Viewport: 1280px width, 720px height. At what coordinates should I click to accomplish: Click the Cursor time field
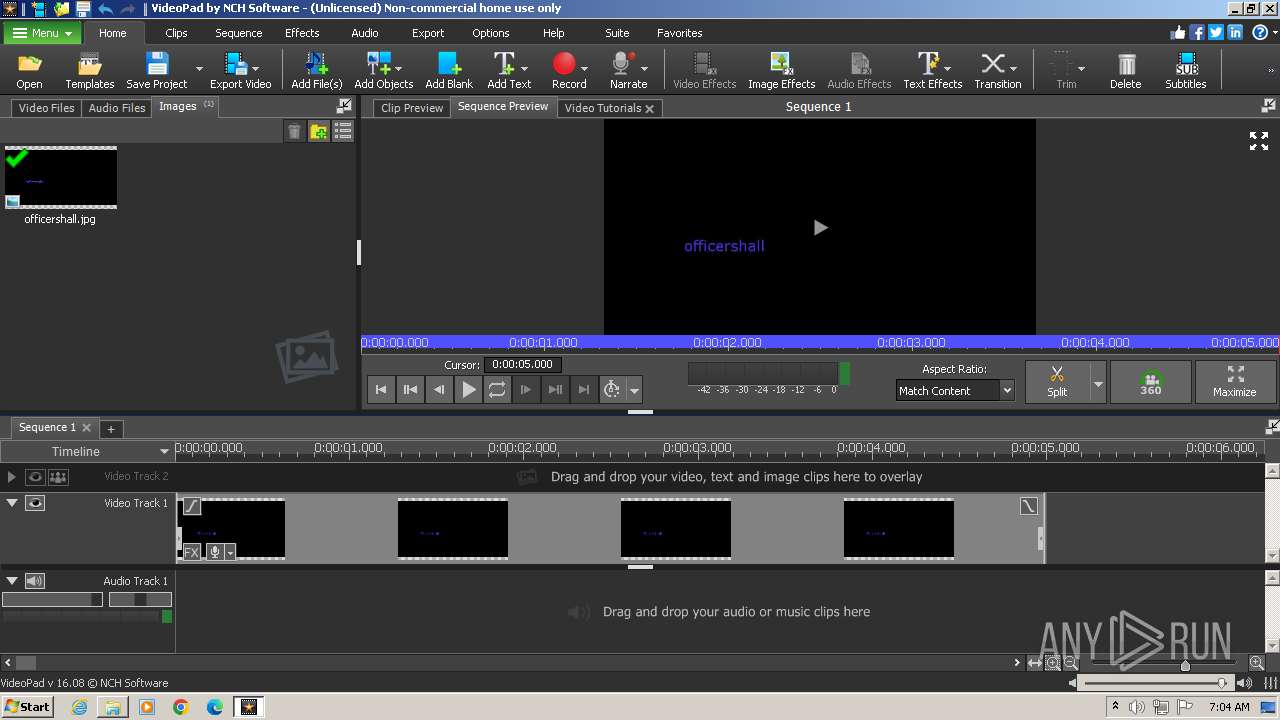[x=523, y=365]
